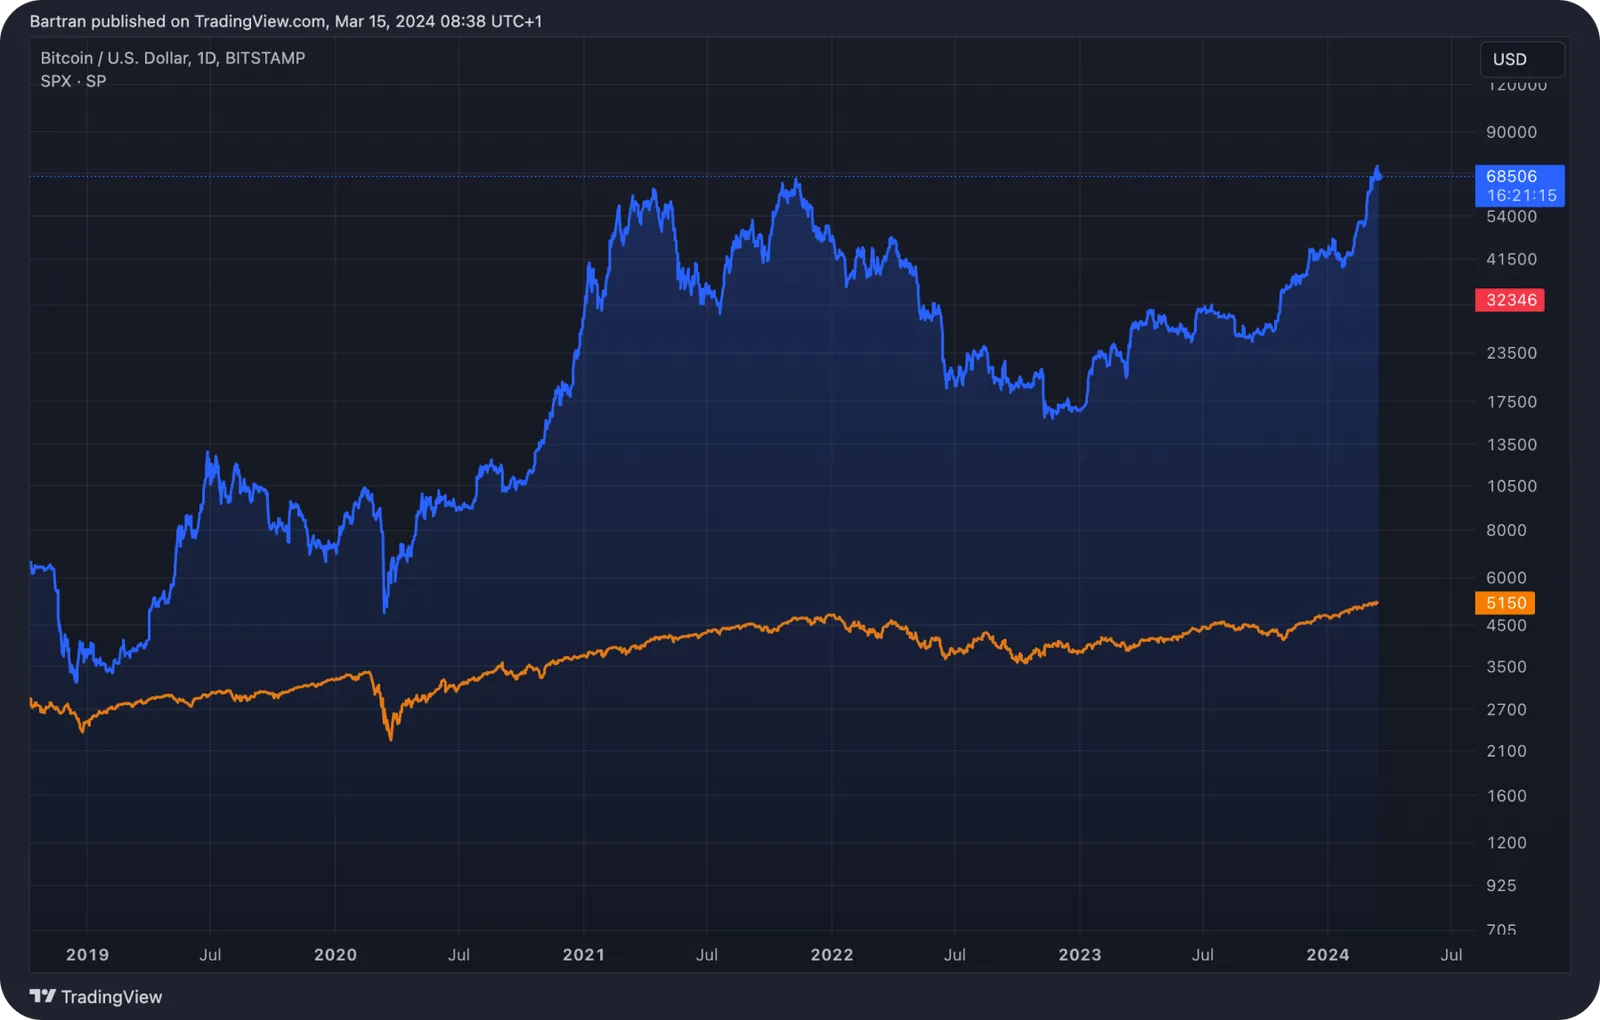Image resolution: width=1600 pixels, height=1020 pixels.
Task: Click the 90000 price scale value
Action: (1511, 132)
